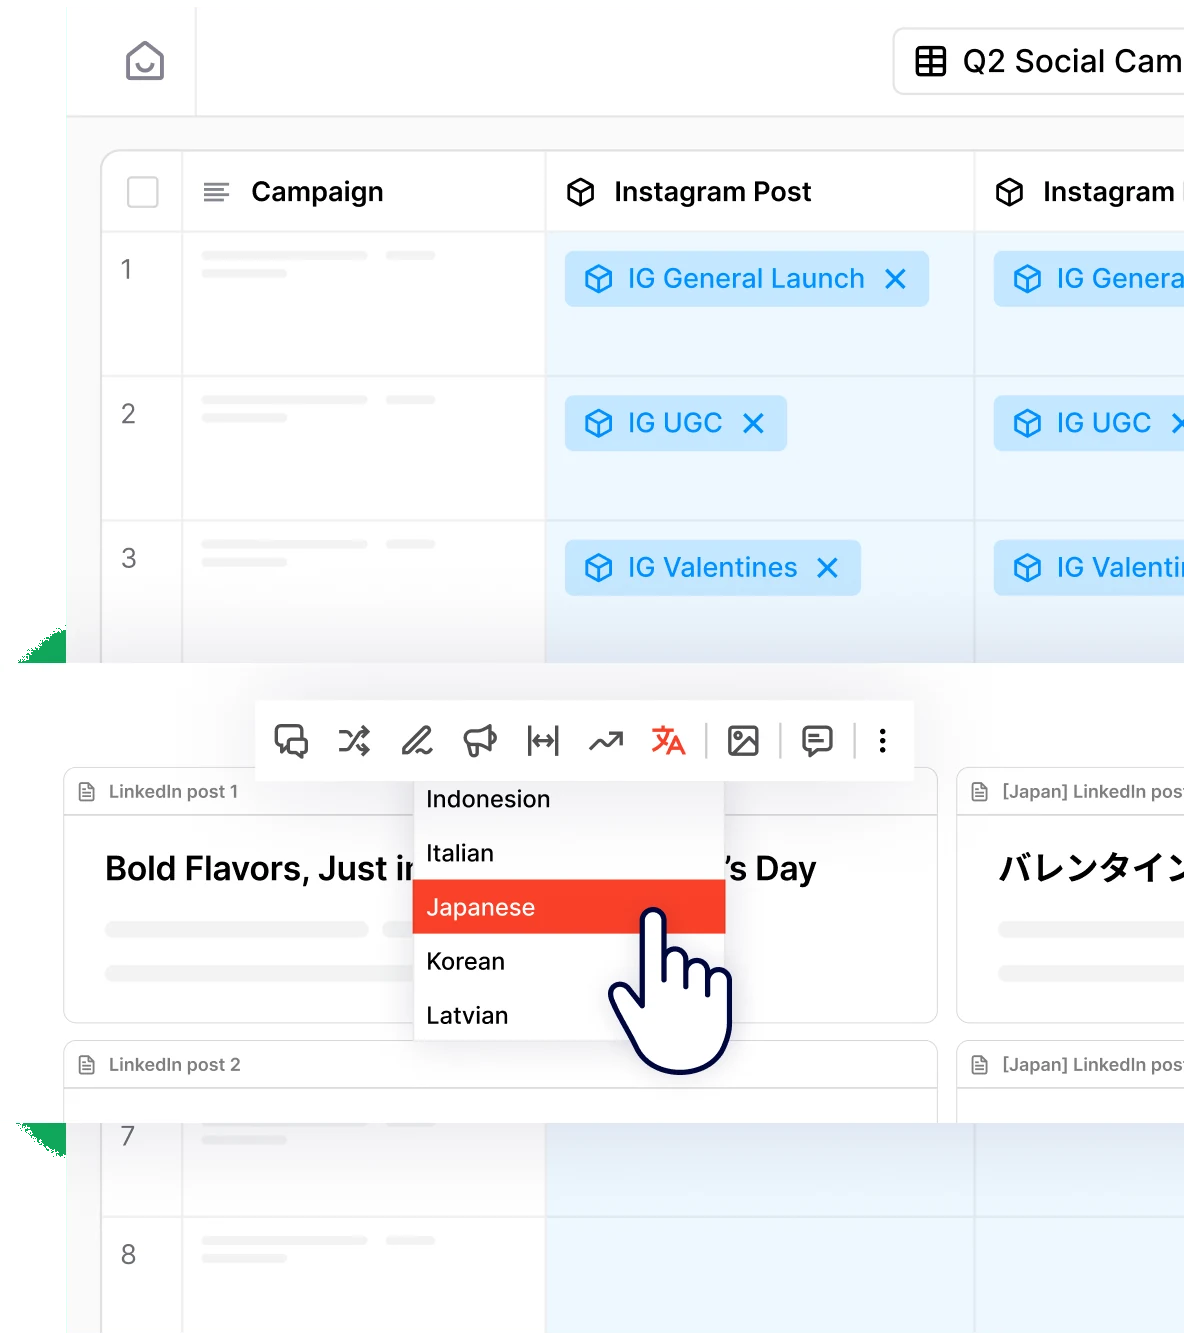Screen dimensions: 1184x1340
Task: Open the chat bubbles toolbar icon
Action: 291,741
